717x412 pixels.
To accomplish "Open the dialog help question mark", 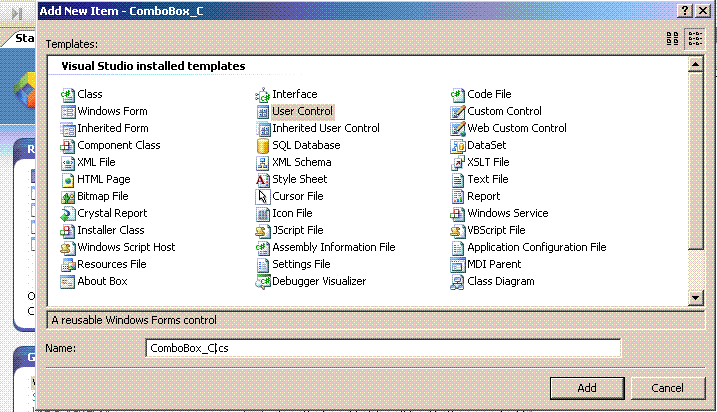I will [x=685, y=11].
